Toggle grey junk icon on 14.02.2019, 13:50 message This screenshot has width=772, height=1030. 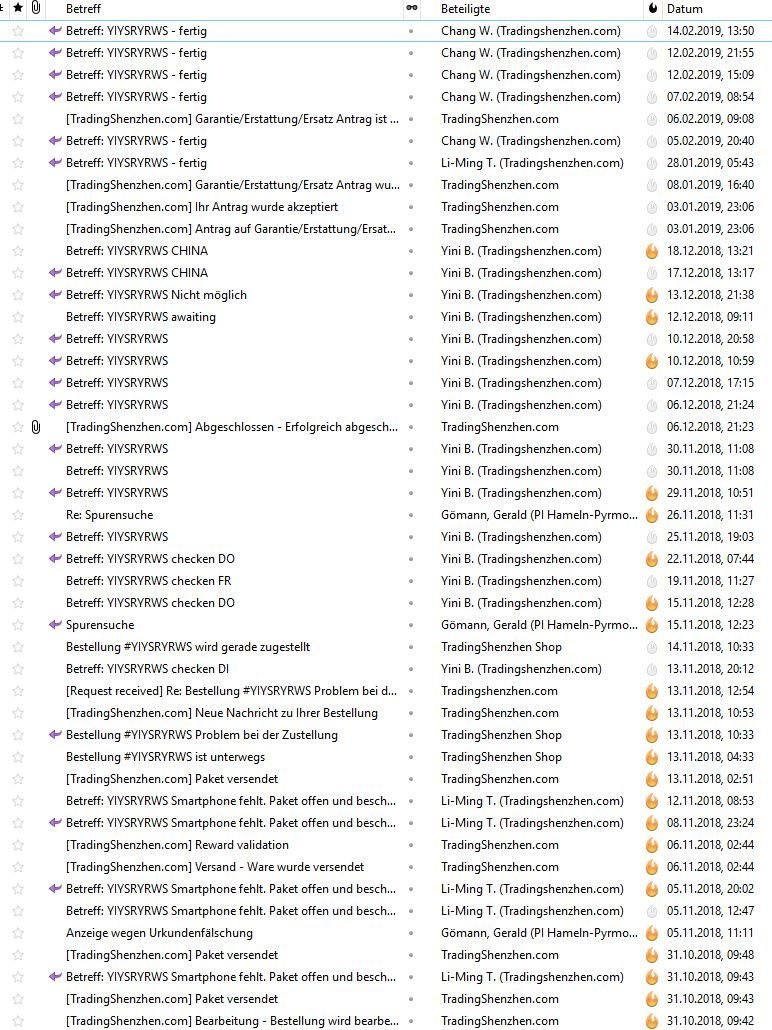coord(652,31)
